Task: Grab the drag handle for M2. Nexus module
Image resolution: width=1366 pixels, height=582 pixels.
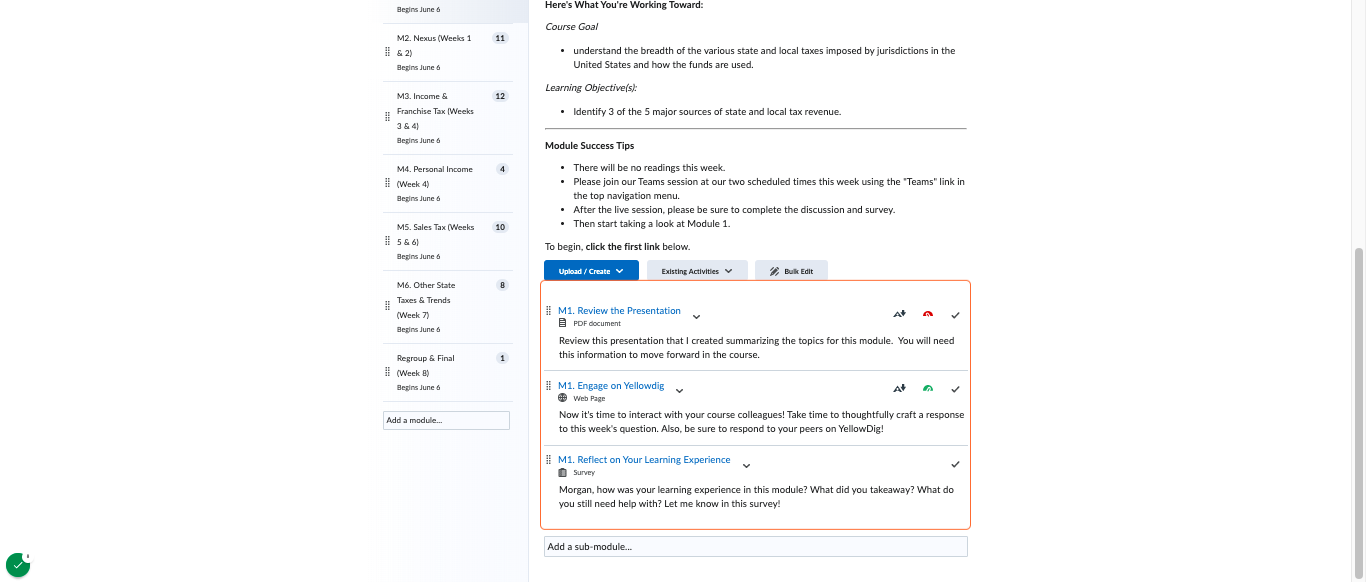Action: (x=387, y=52)
